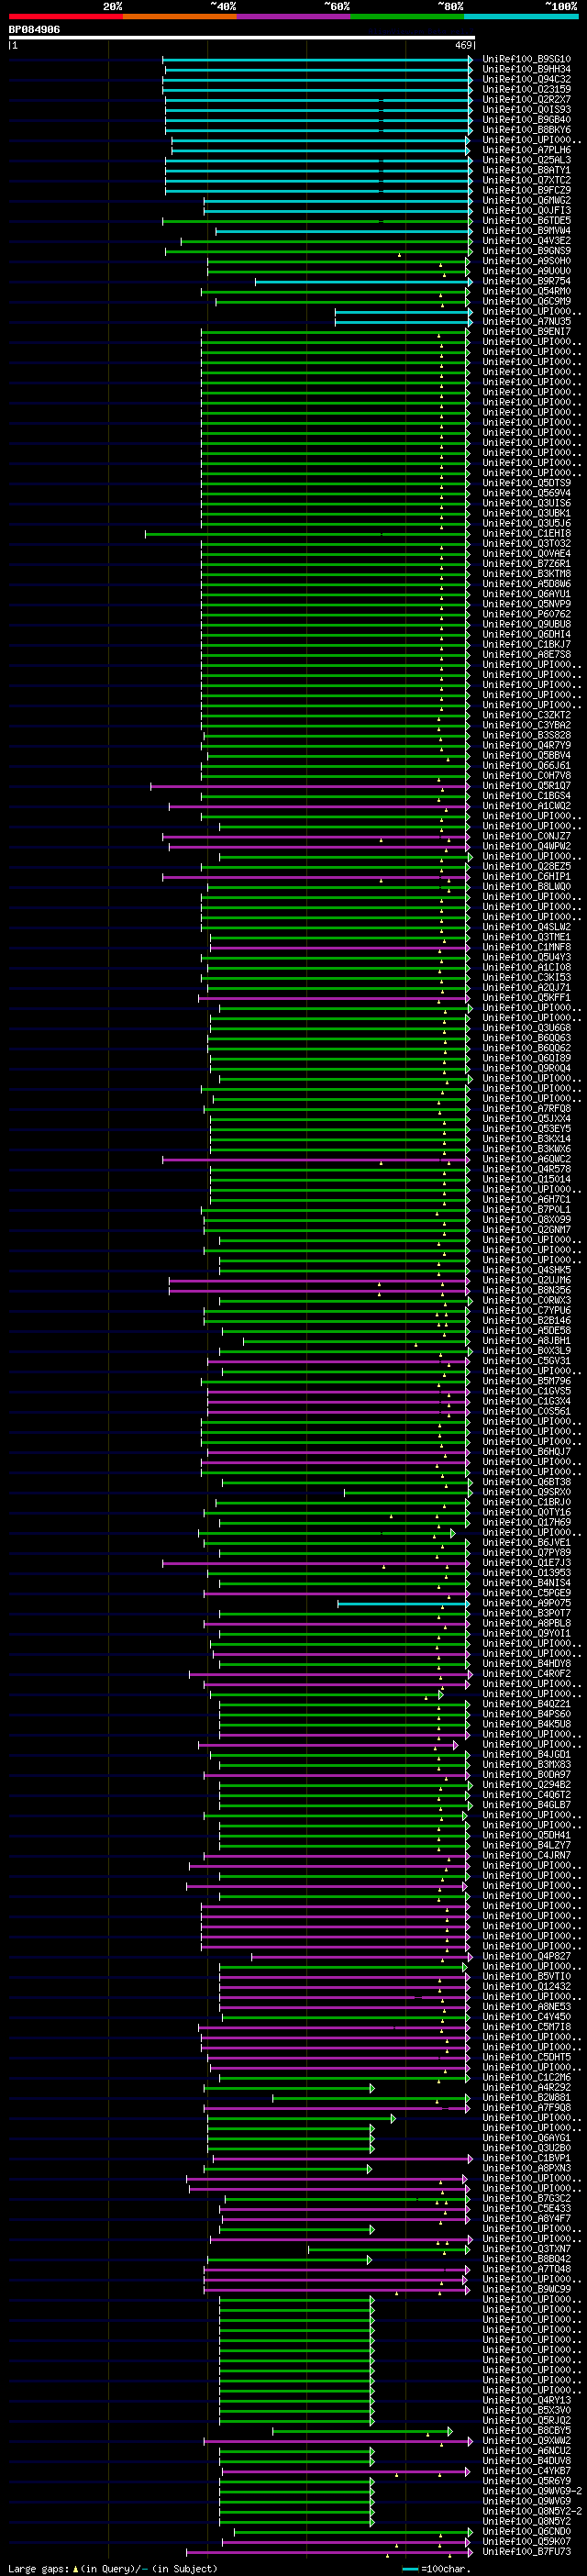This screenshot has height=2576, width=587.
Task: Select the UniRef100_C1EHI8 label
Action: point(526,534)
